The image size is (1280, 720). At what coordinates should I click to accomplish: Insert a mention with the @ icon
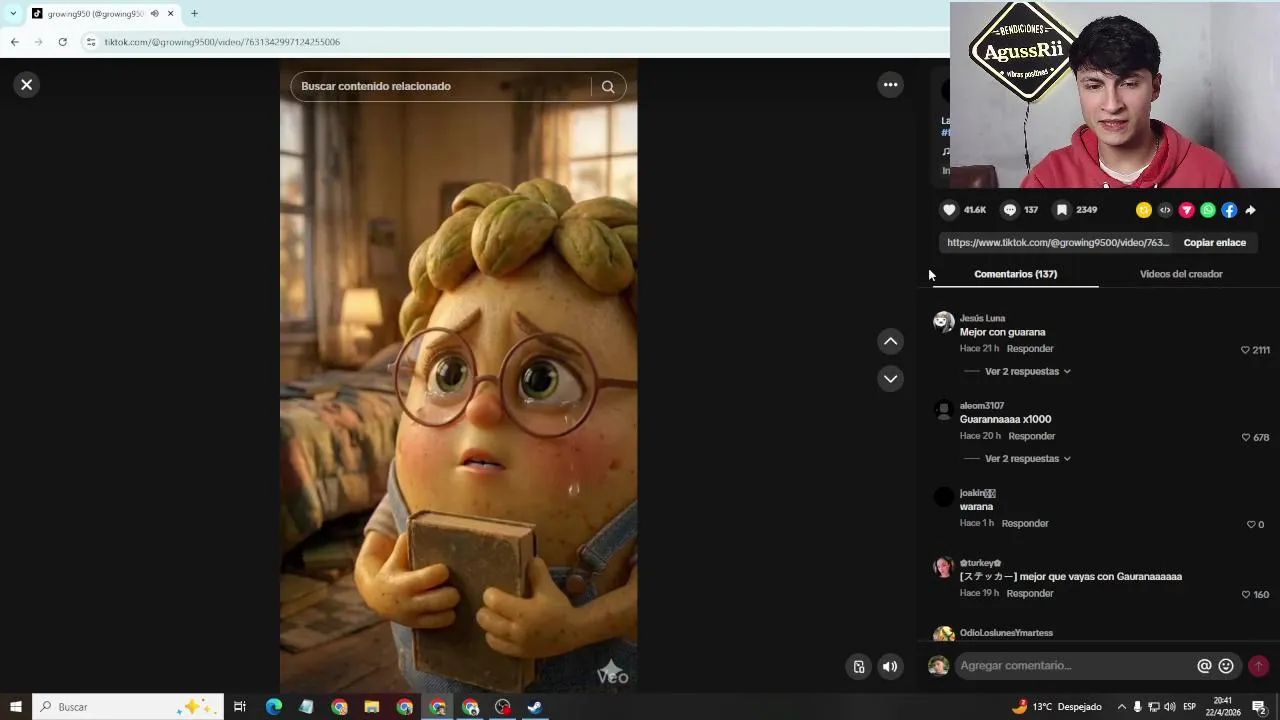pyautogui.click(x=1204, y=666)
